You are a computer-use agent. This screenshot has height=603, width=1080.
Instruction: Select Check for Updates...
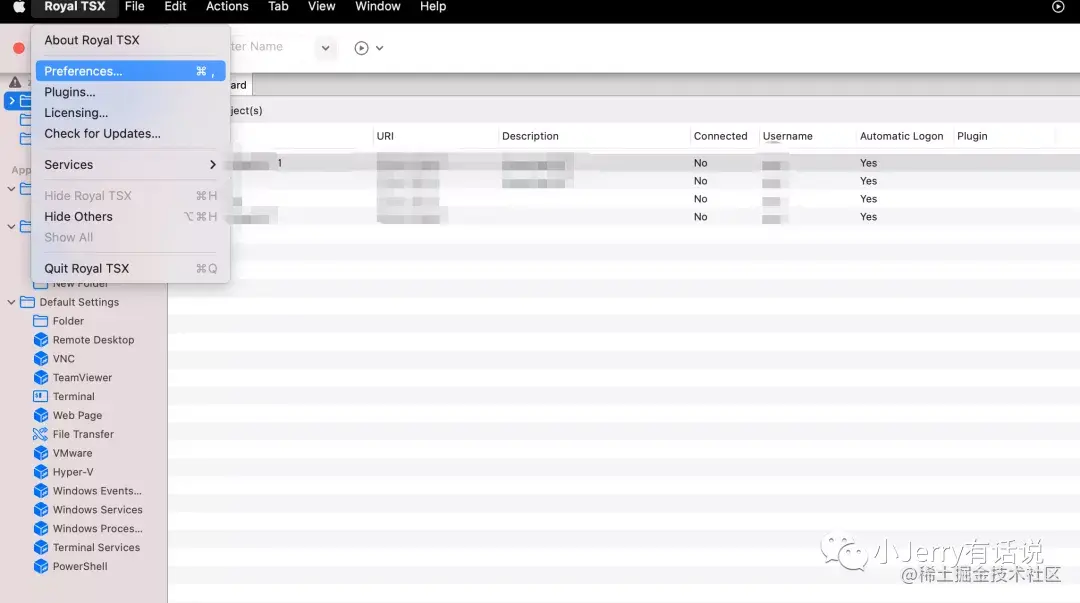[130, 133]
